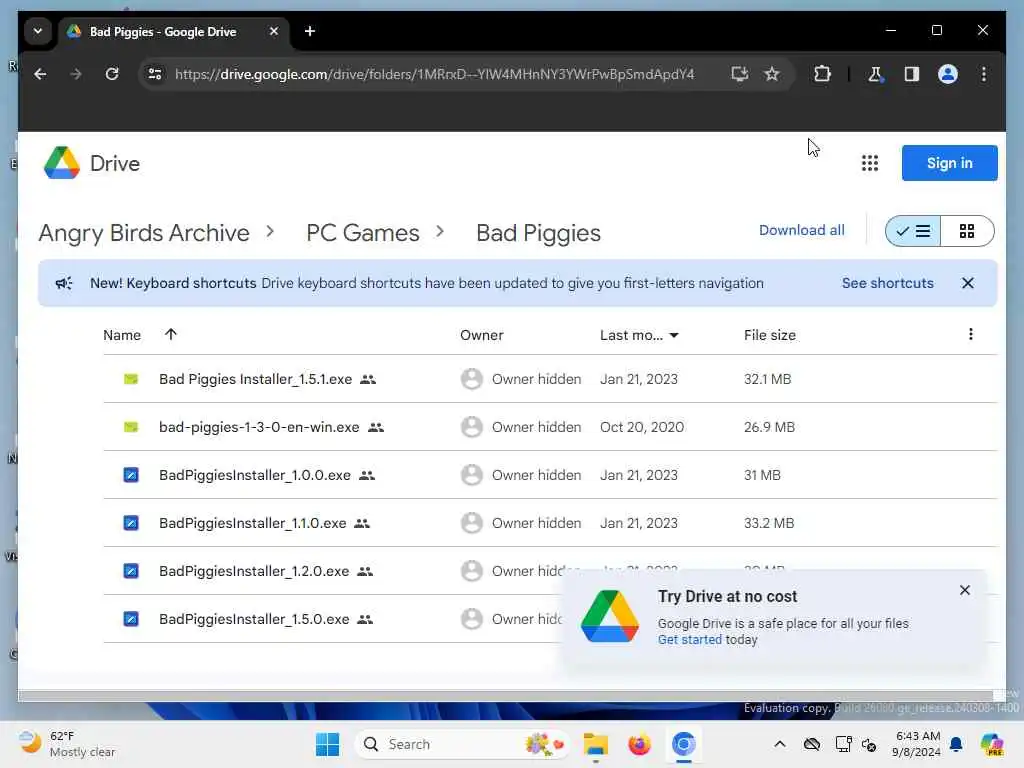Sort by the Name column header
The width and height of the screenshot is (1024, 768).
pyautogui.click(x=122, y=335)
